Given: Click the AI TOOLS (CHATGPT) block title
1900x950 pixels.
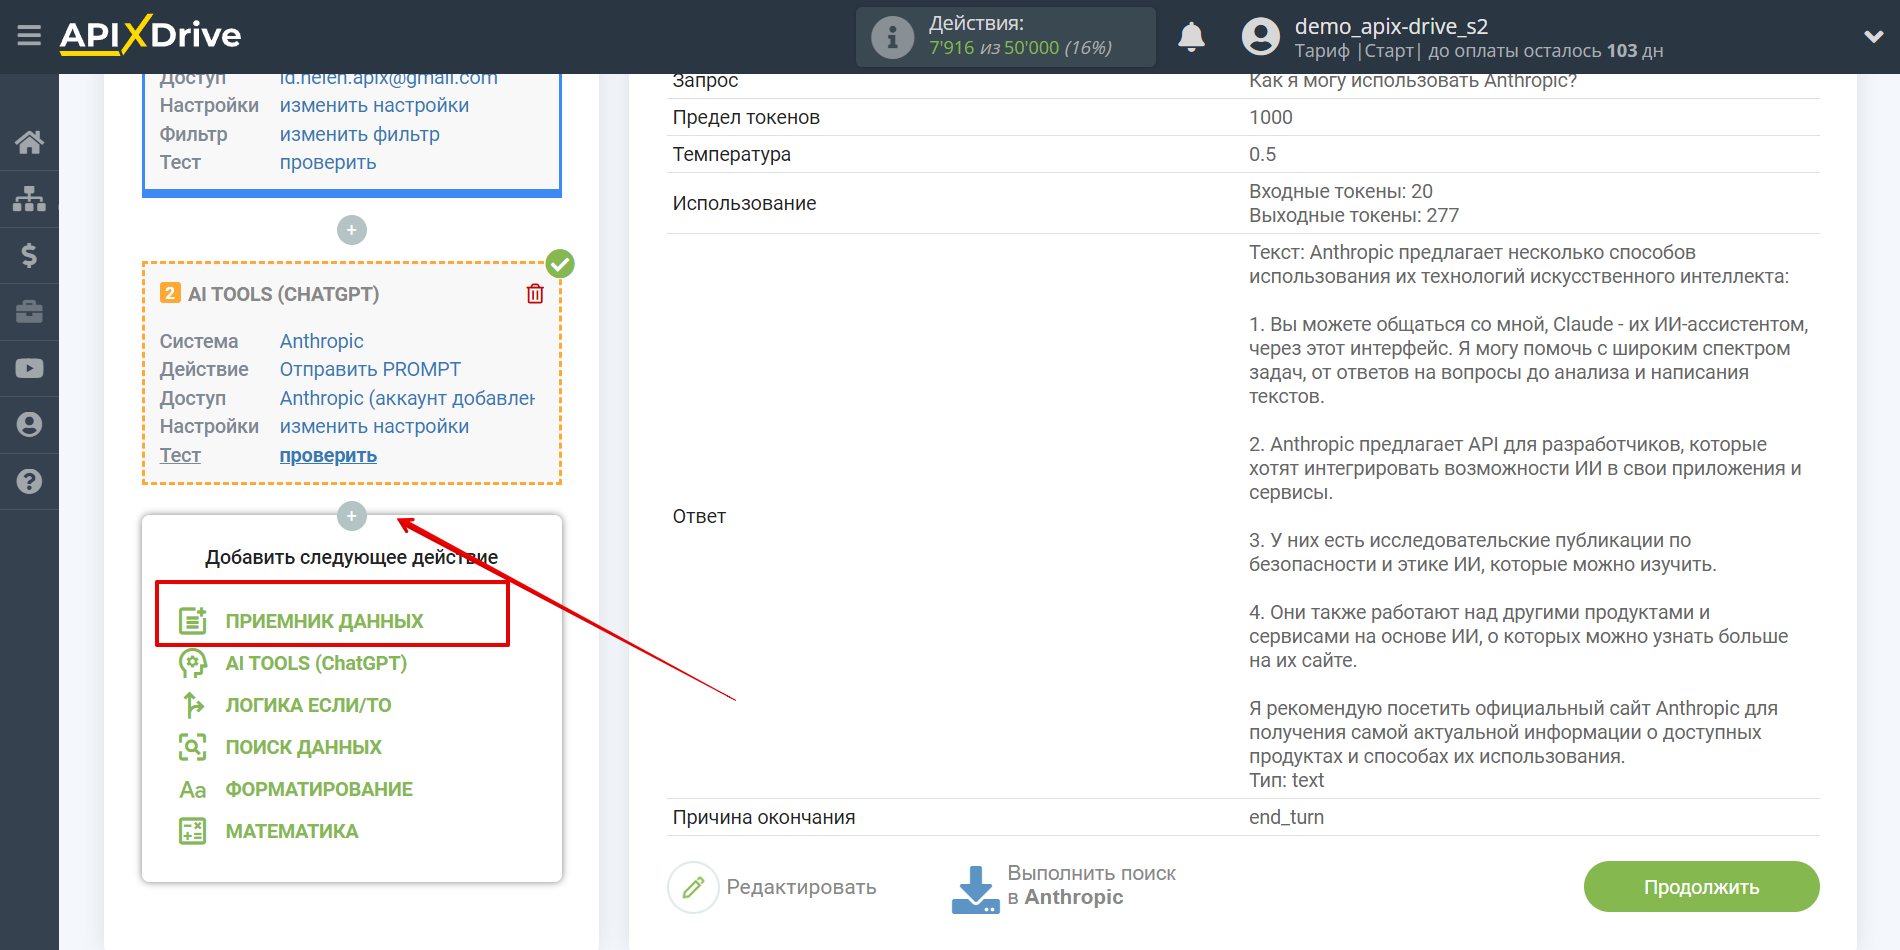Looking at the screenshot, I should [283, 294].
